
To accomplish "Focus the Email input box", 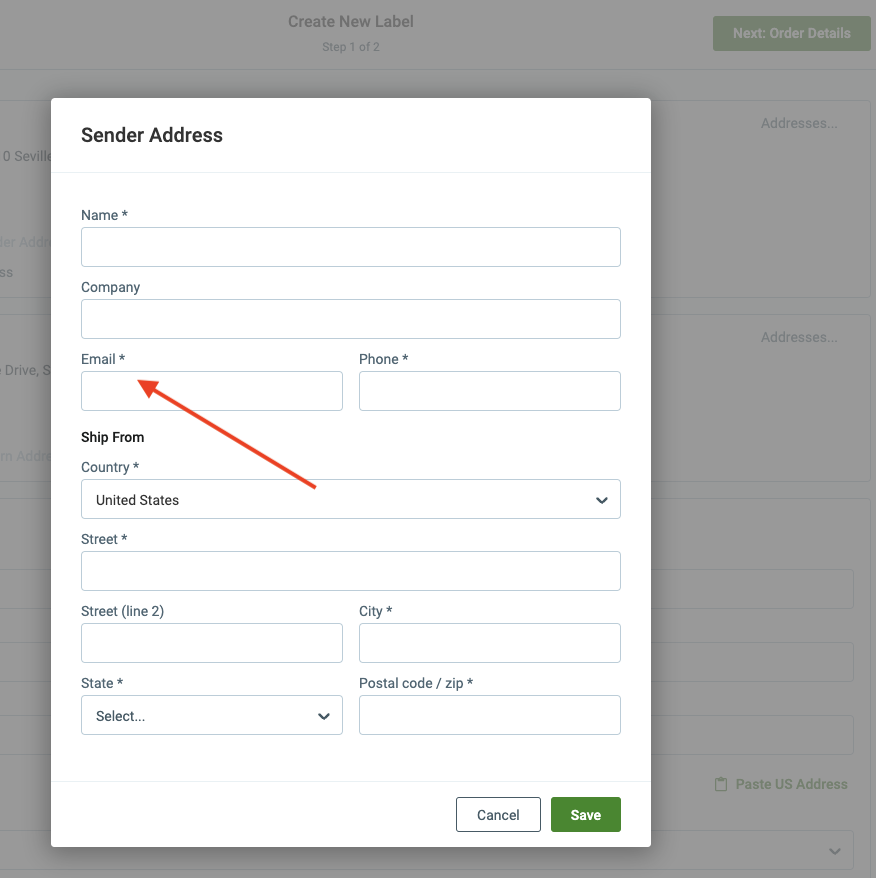I will [211, 391].
